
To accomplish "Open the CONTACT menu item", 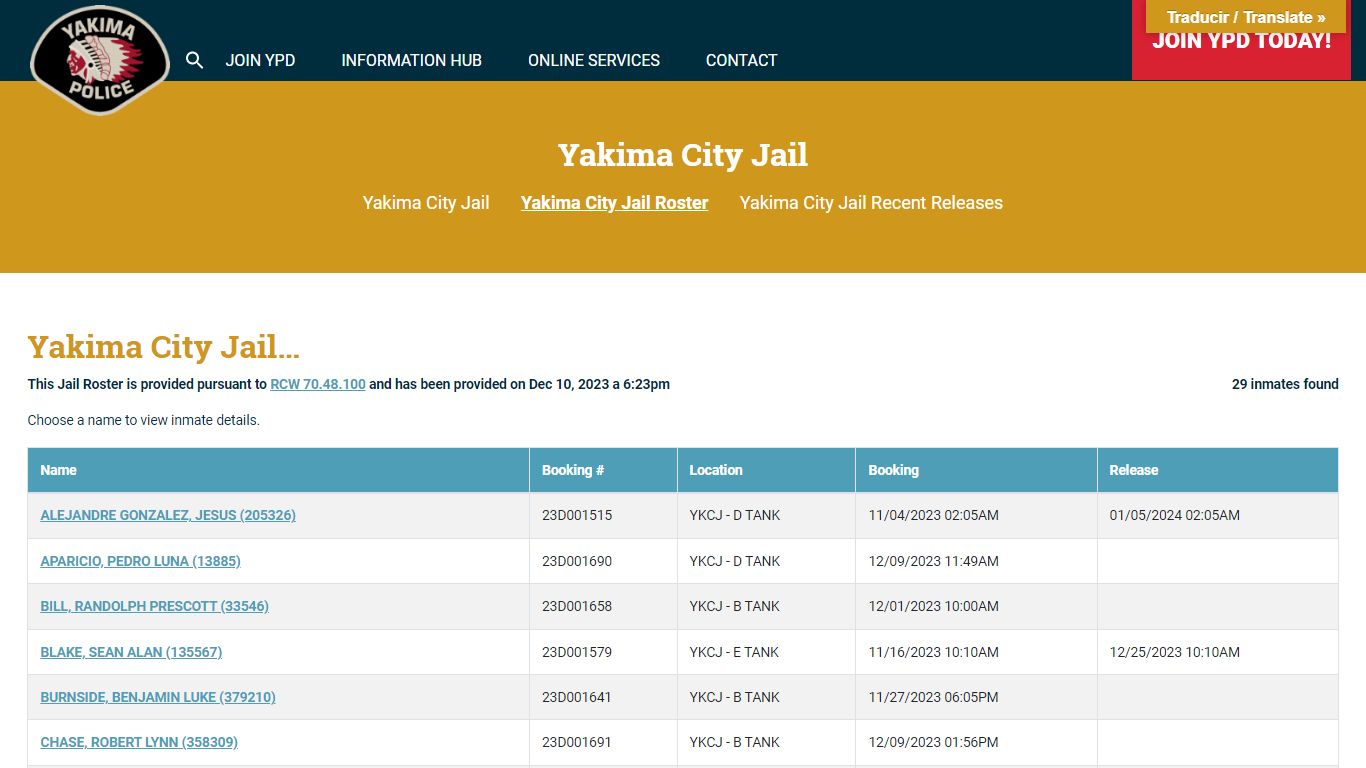I will 741,60.
